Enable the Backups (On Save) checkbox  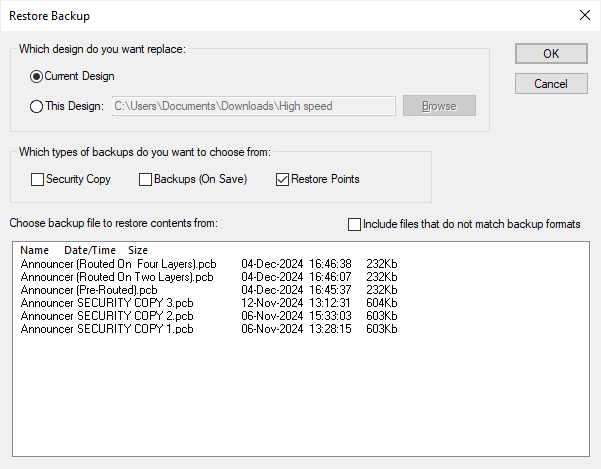[145, 180]
